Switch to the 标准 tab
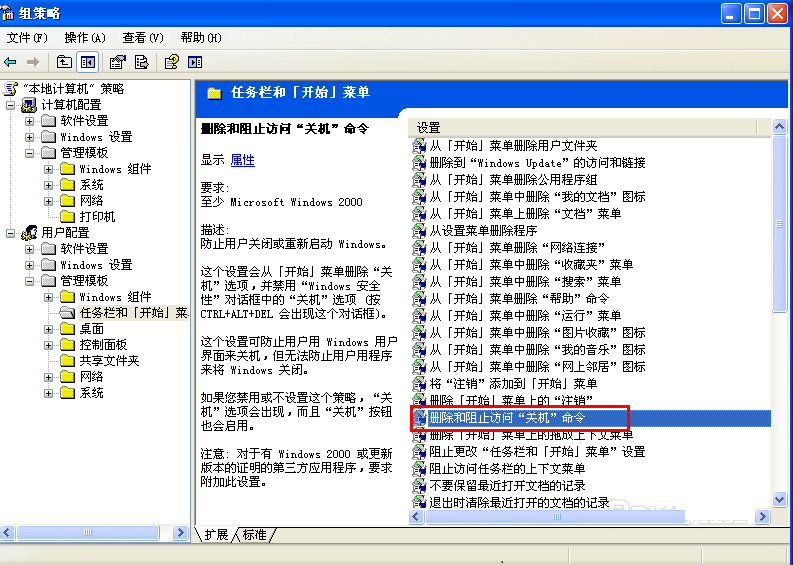793x565 pixels. tap(254, 535)
